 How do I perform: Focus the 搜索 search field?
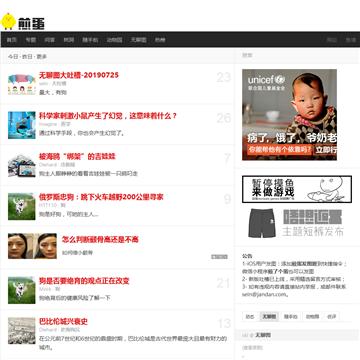[x=297, y=55]
